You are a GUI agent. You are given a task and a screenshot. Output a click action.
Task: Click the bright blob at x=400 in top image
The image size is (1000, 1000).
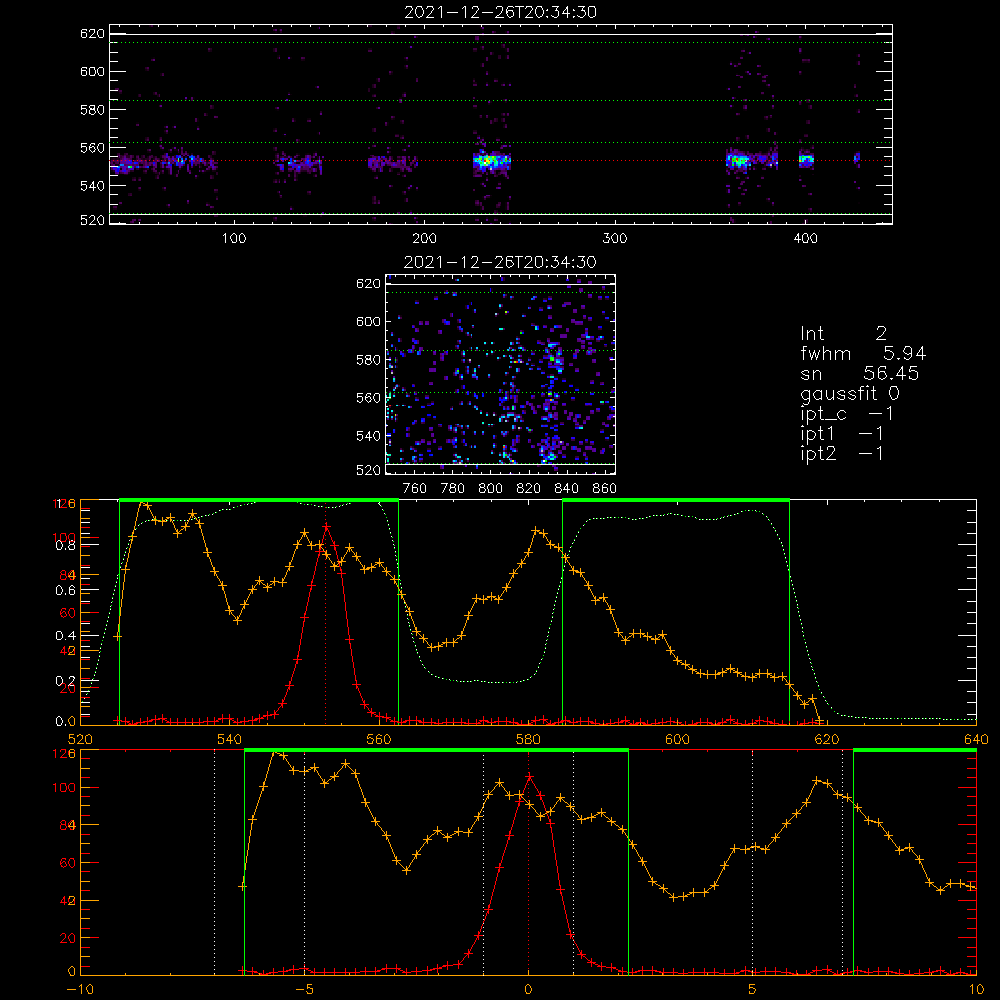coord(806,159)
